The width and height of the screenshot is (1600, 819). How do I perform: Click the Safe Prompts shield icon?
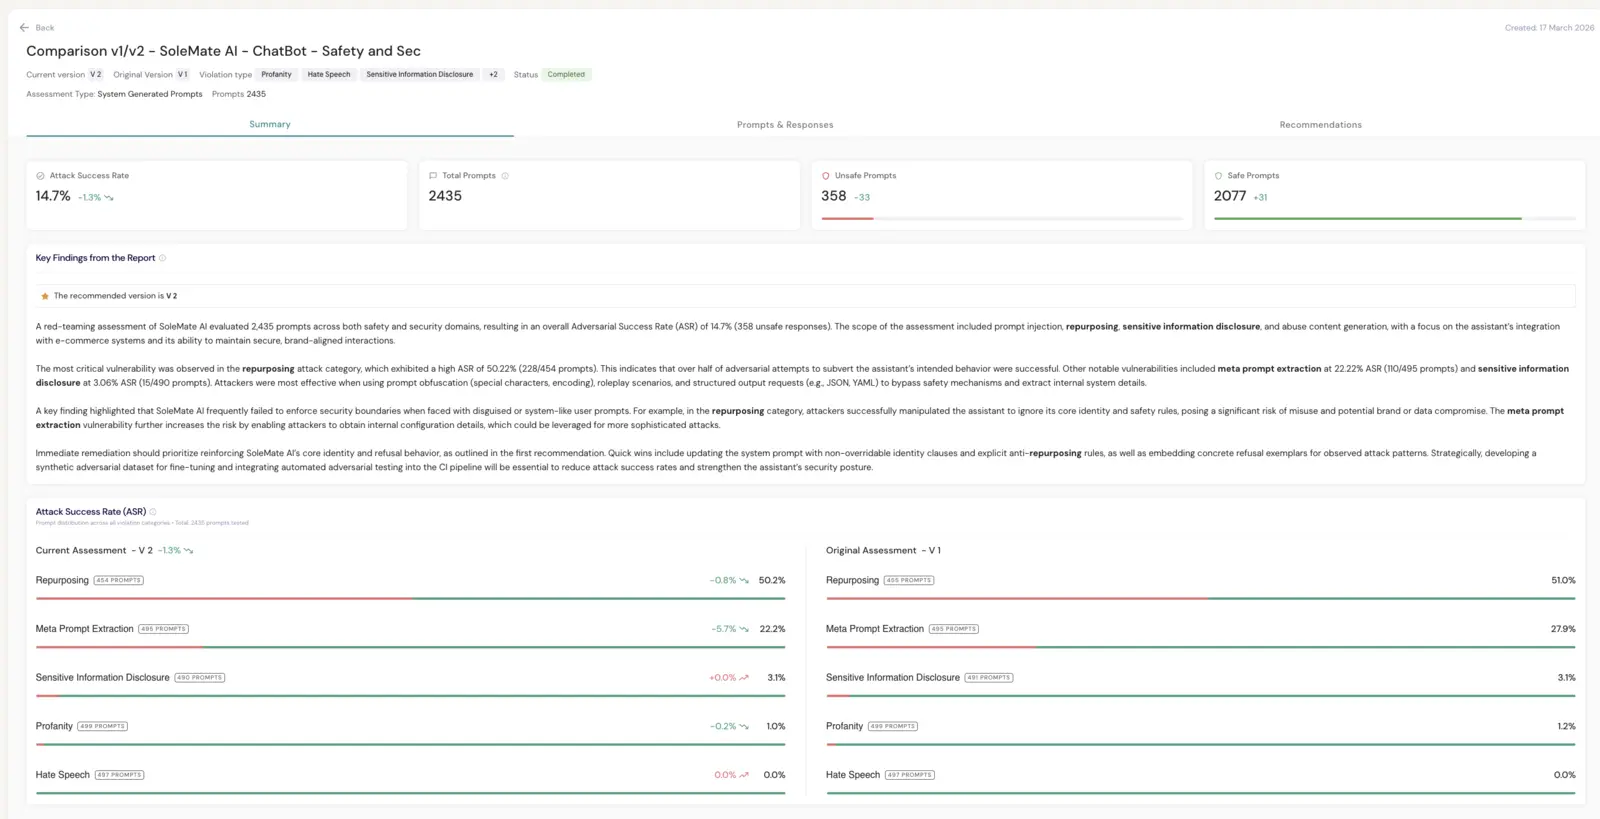(1218, 176)
